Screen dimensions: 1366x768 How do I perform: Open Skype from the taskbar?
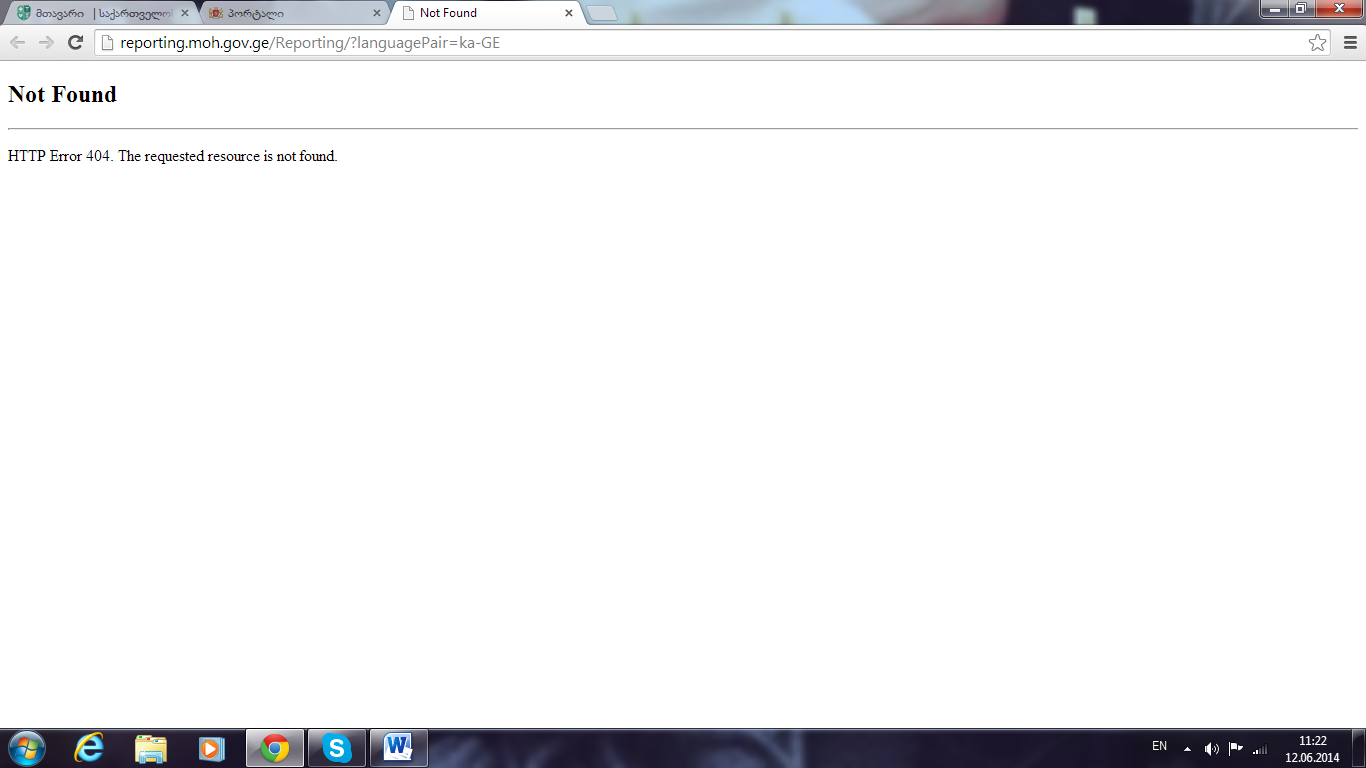[337, 748]
